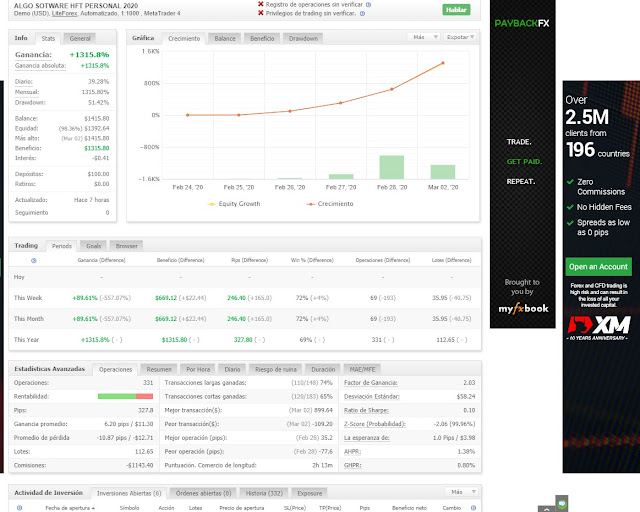Click 'Open an Account' in XM ad
This screenshot has height=512, width=640.
[598, 267]
